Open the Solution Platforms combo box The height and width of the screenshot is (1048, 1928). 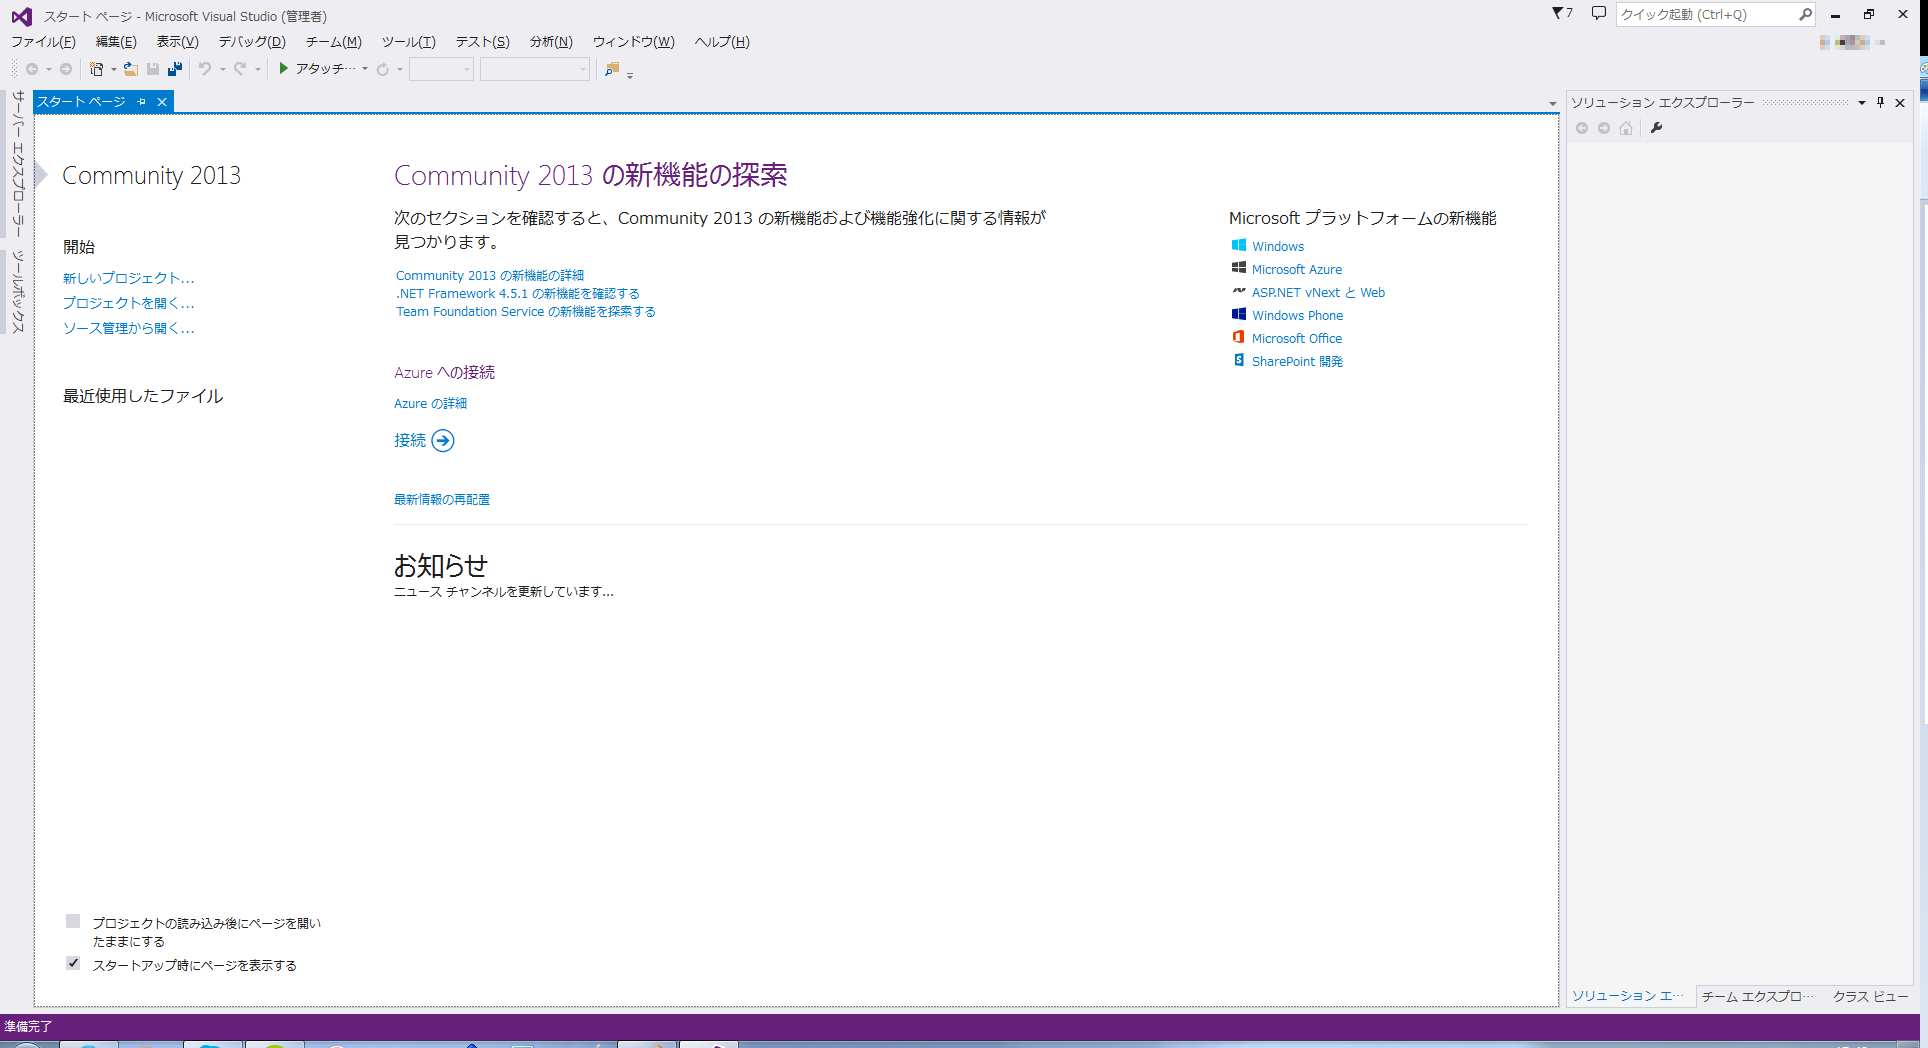tap(535, 69)
